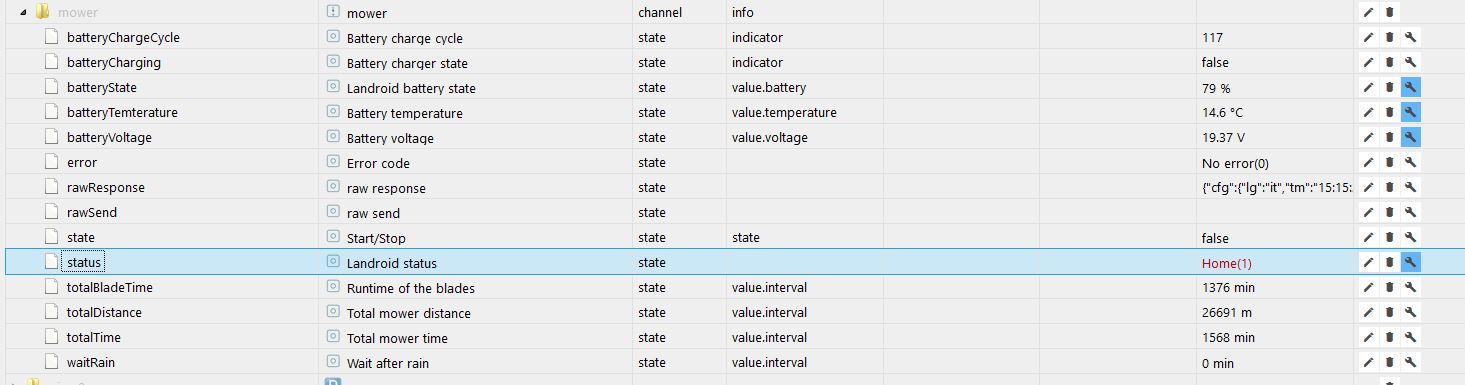The height and width of the screenshot is (385, 1465).
Task: Click the raw response JSON value cell
Action: (1276, 187)
